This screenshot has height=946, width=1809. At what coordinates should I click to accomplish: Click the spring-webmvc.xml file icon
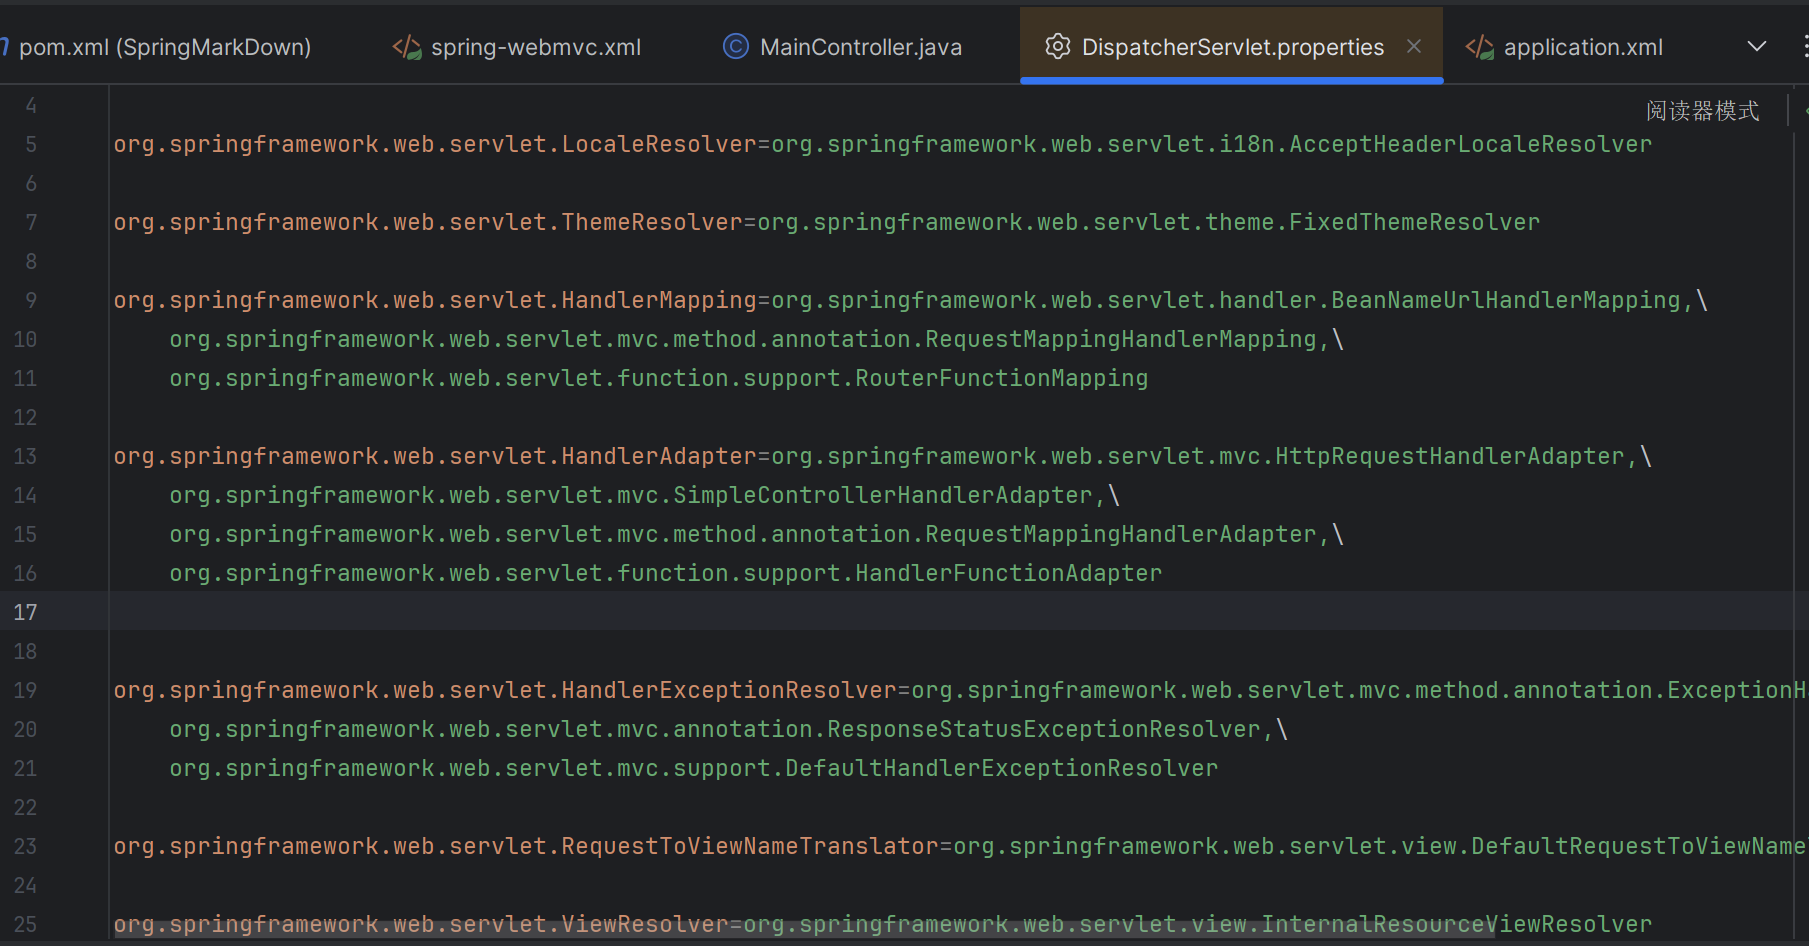pyautogui.click(x=406, y=47)
